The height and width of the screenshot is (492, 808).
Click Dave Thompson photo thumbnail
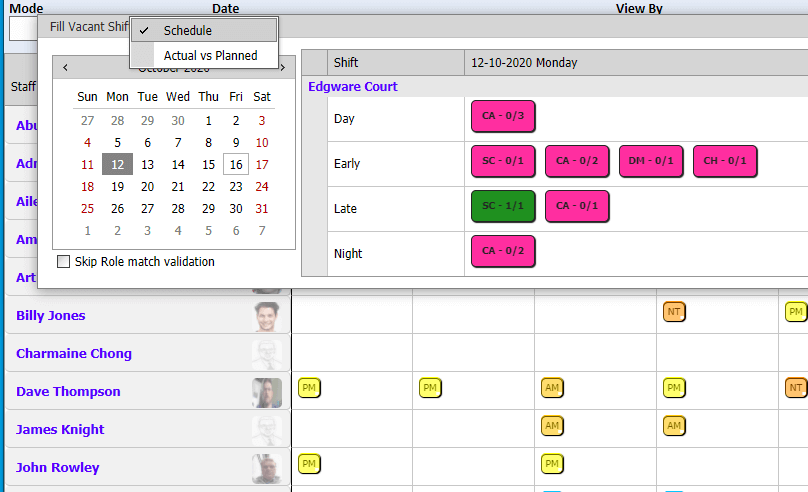[x=267, y=393]
